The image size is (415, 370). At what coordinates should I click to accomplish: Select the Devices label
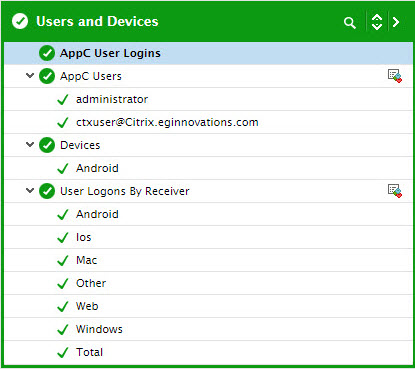pyautogui.click(x=80, y=145)
